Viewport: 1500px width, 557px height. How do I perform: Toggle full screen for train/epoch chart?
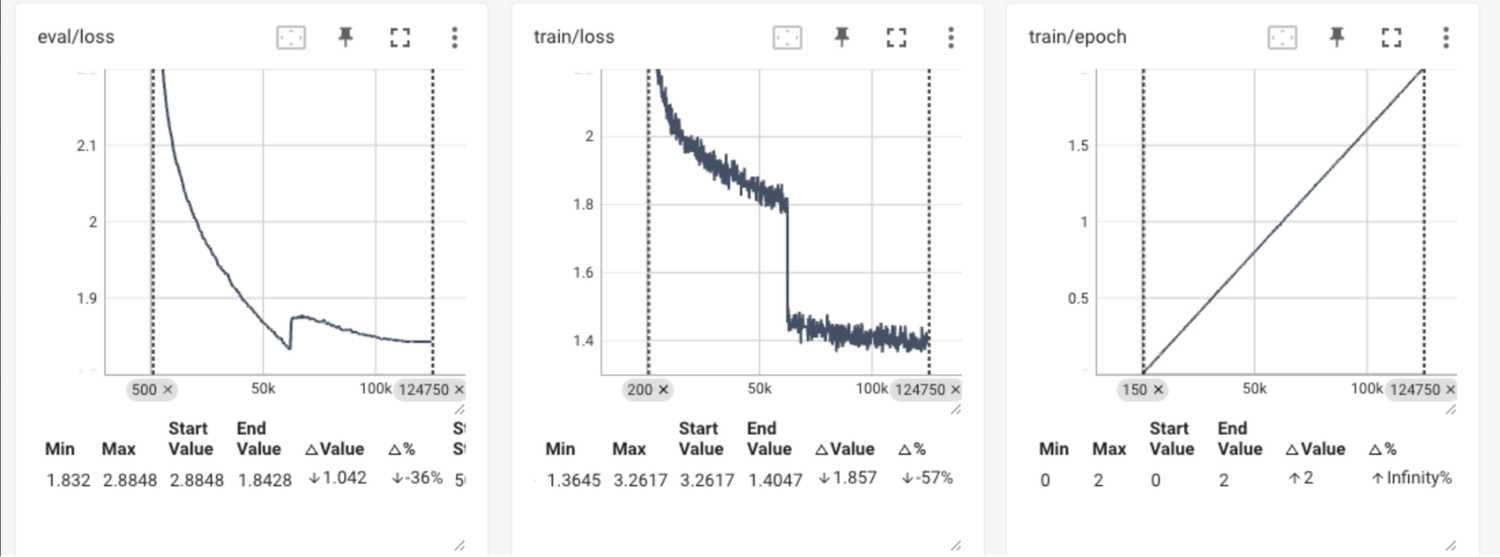(1391, 38)
